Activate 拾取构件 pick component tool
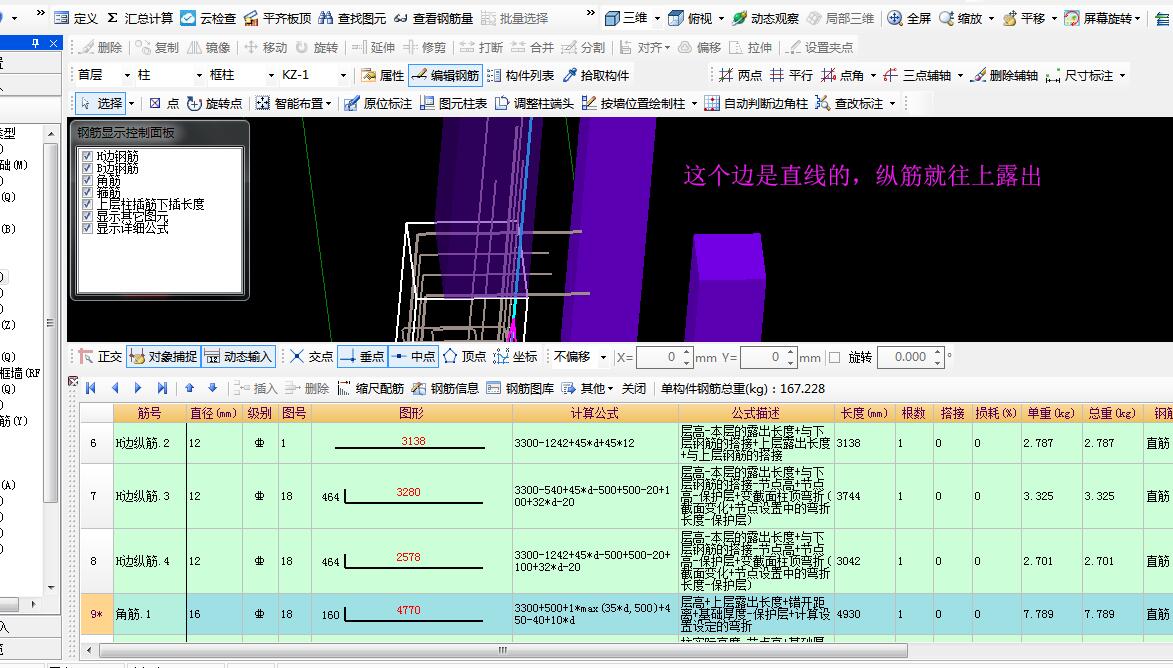Image resolution: width=1173 pixels, height=668 pixels. [x=596, y=76]
